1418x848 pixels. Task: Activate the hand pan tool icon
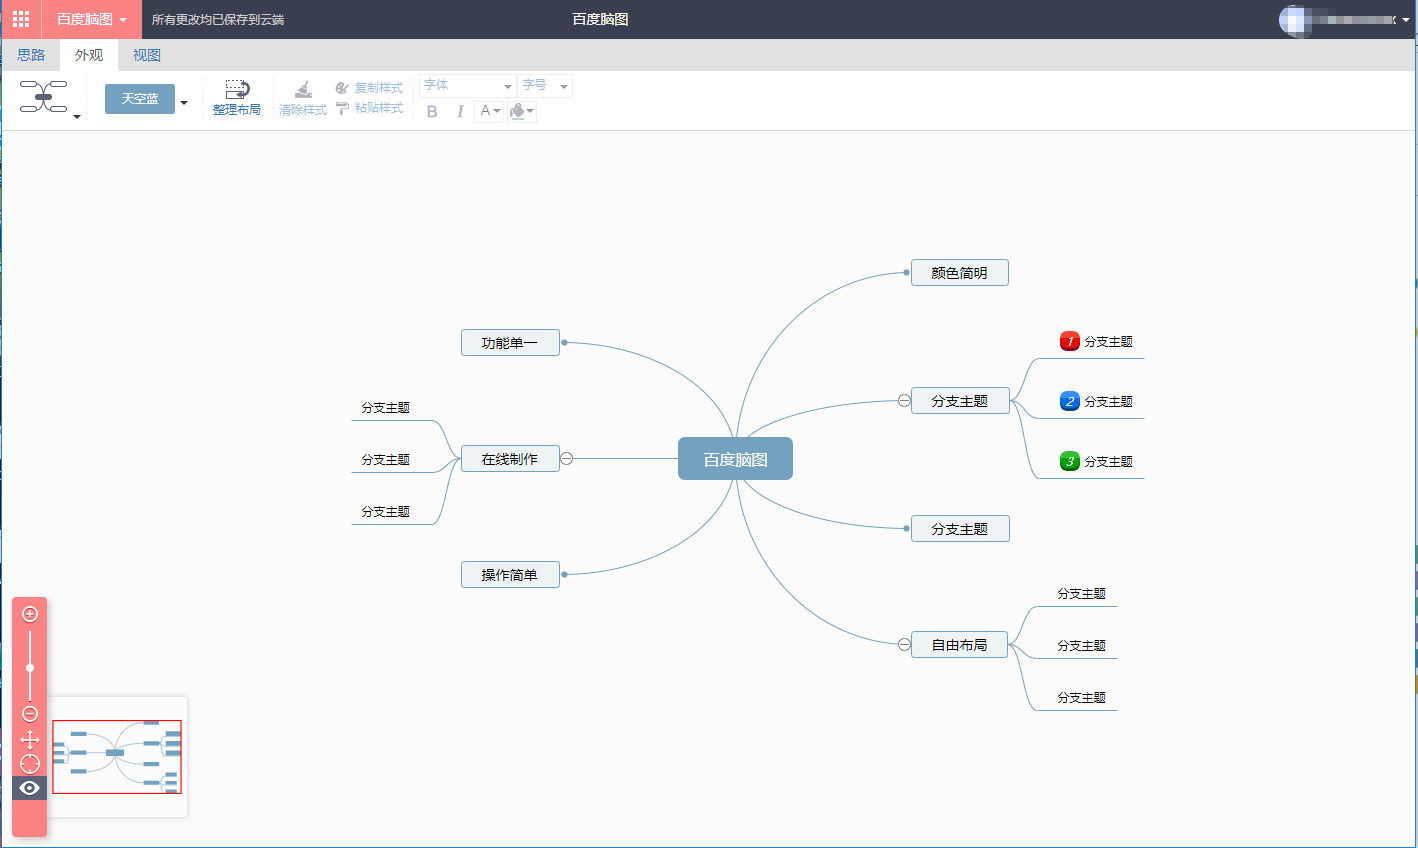tap(30, 740)
